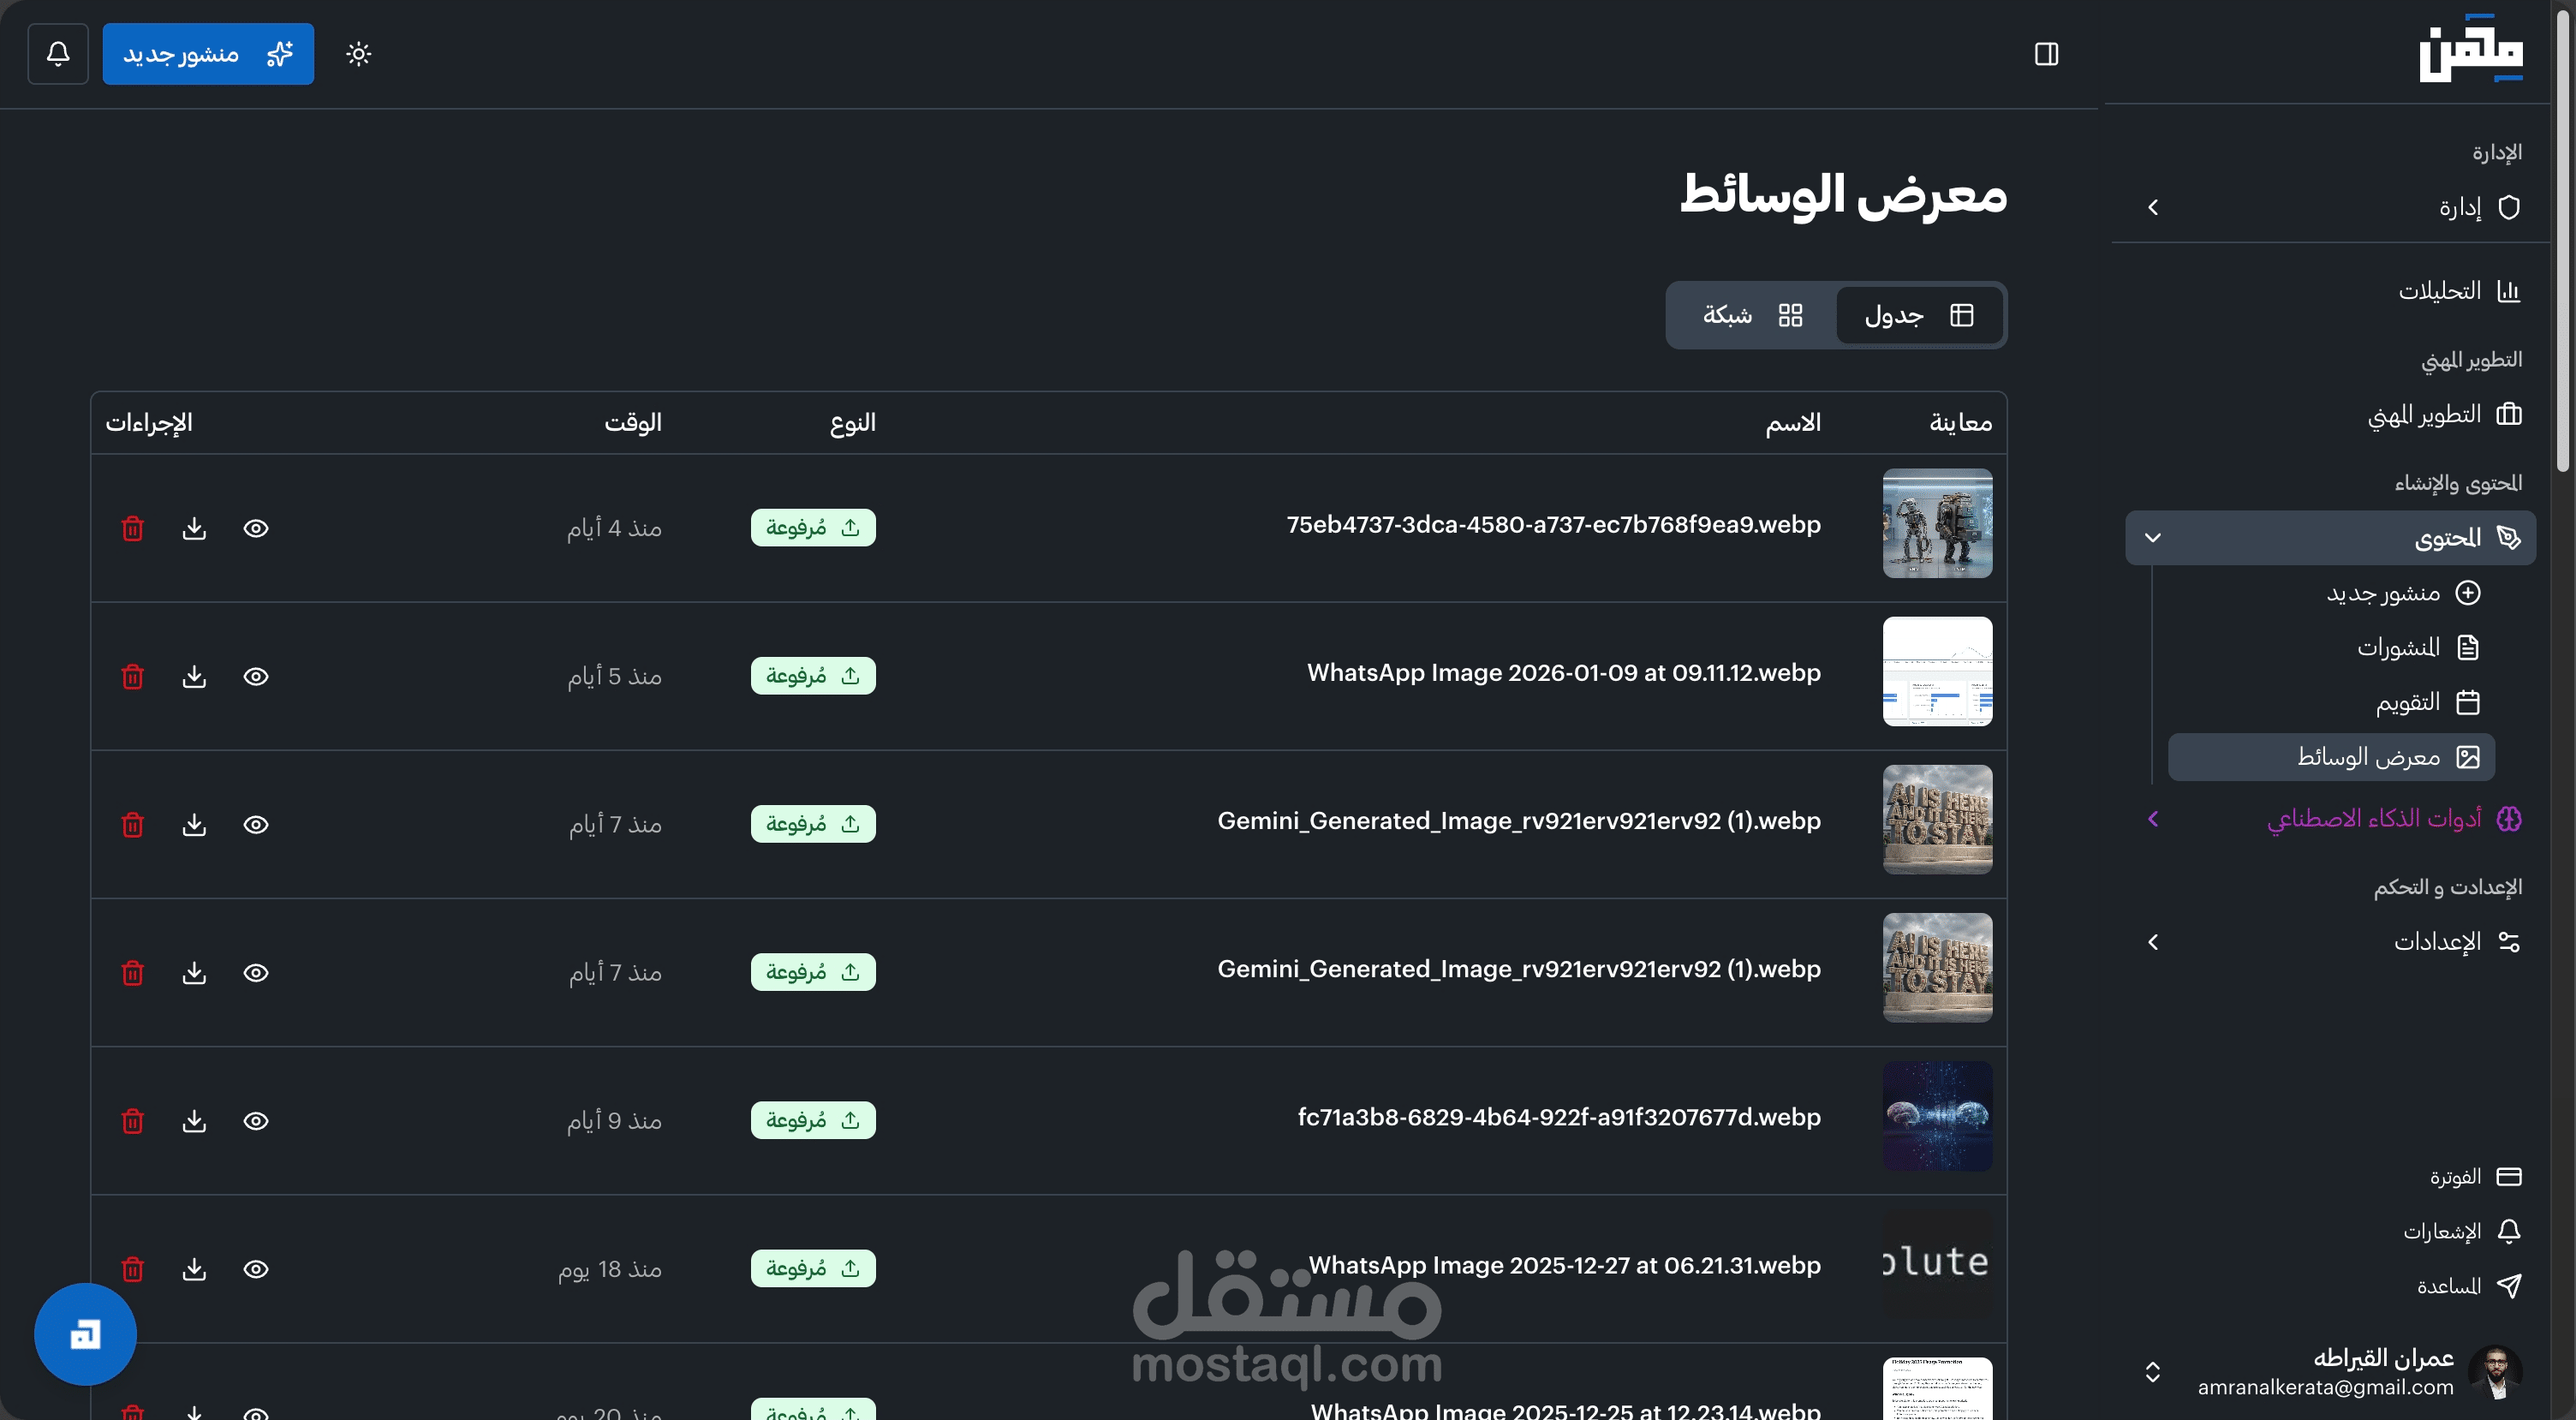
Task: Click the robots image thumbnail
Action: pyautogui.click(x=1936, y=523)
